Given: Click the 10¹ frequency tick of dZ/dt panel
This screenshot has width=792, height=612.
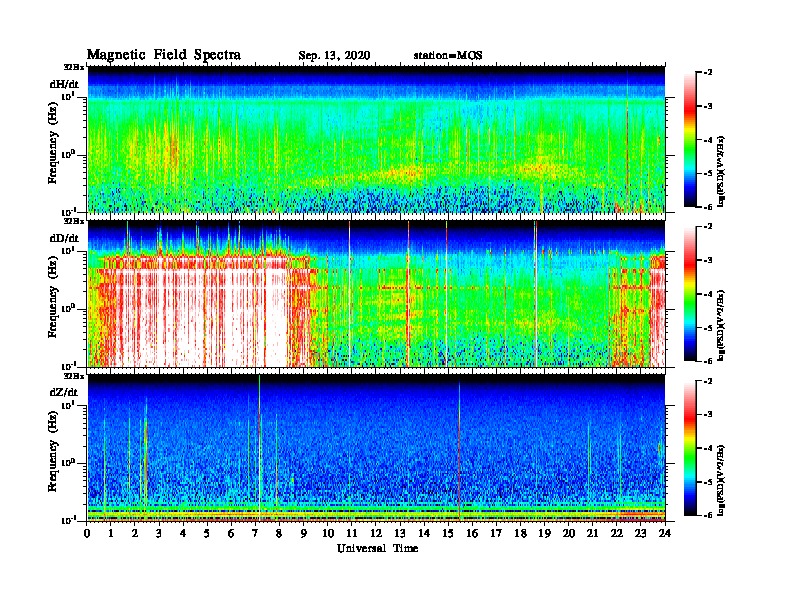Looking at the screenshot, I should (68, 405).
